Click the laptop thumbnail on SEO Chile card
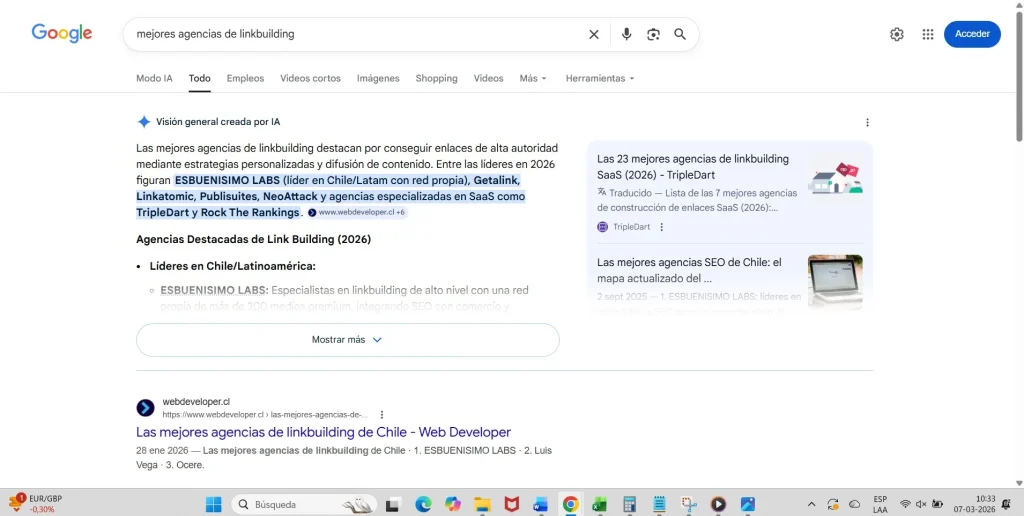 (x=835, y=281)
